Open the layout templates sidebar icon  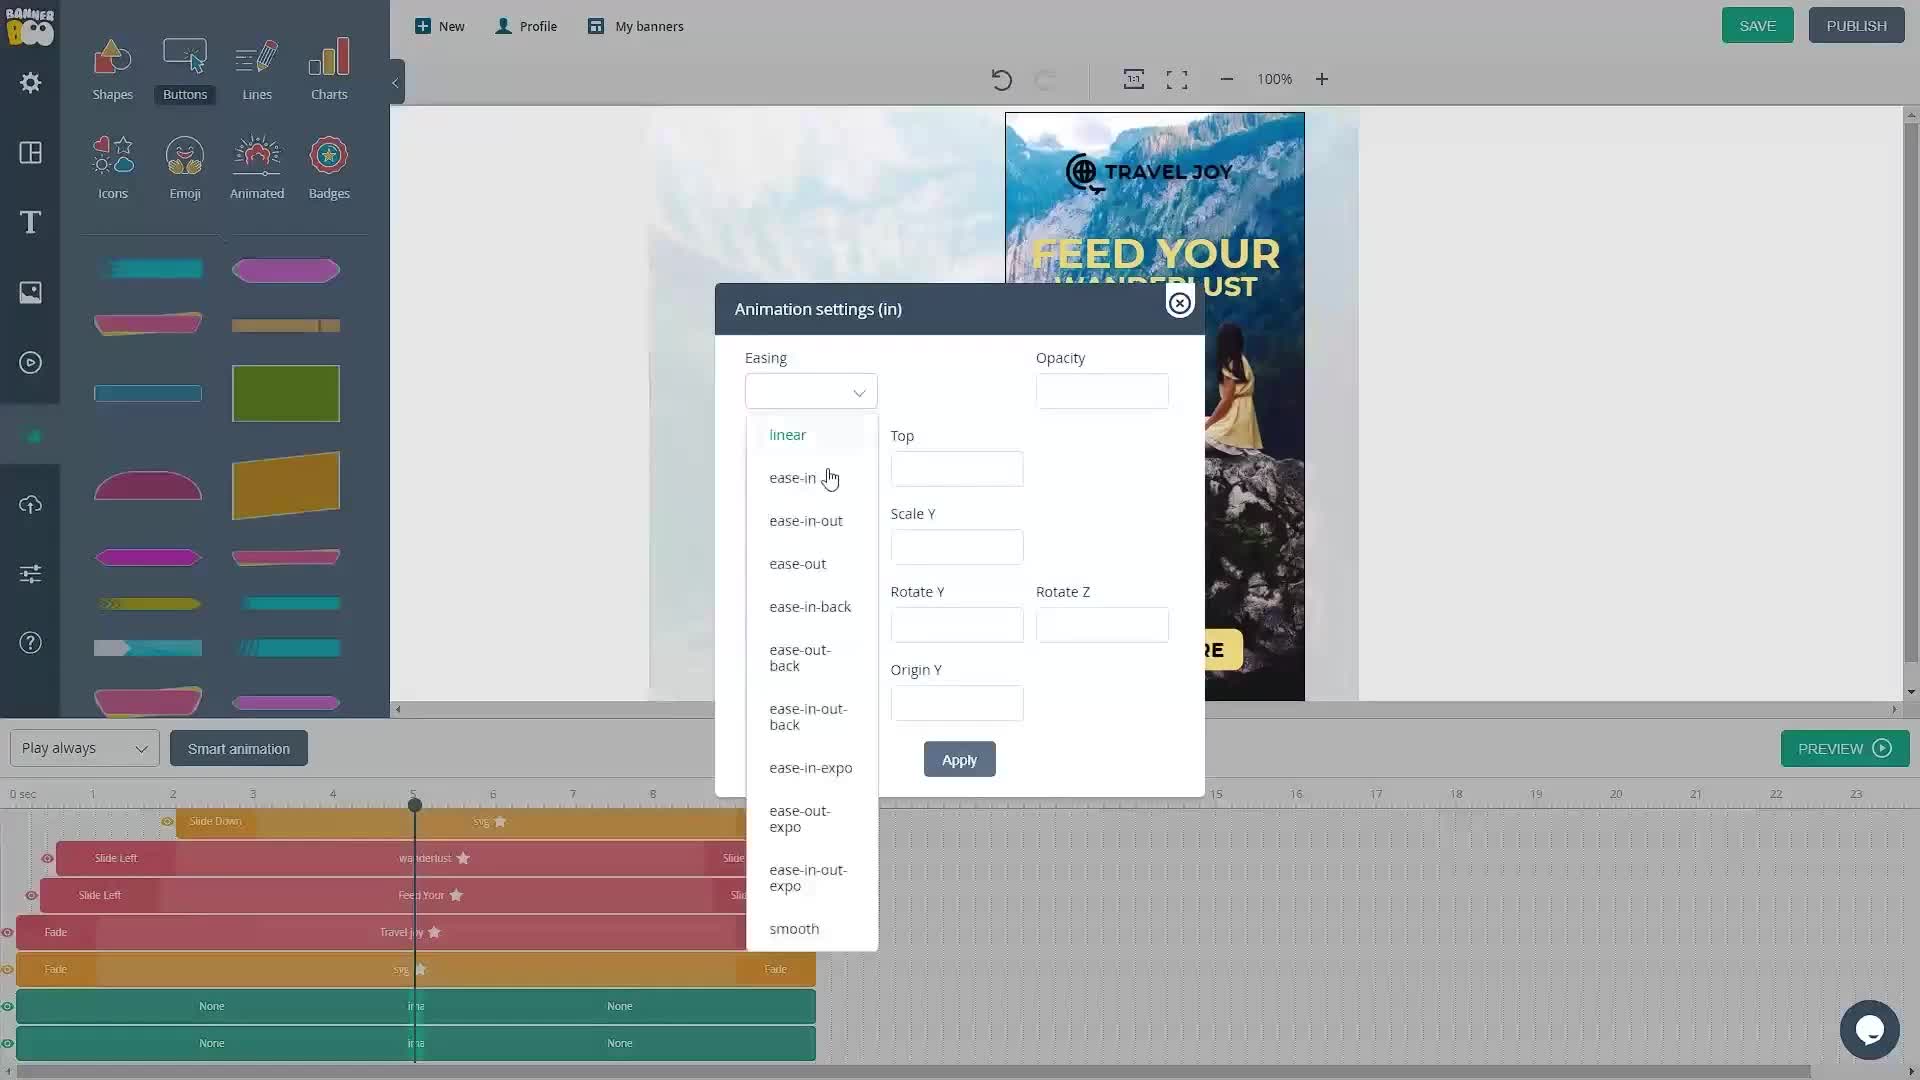(x=30, y=153)
